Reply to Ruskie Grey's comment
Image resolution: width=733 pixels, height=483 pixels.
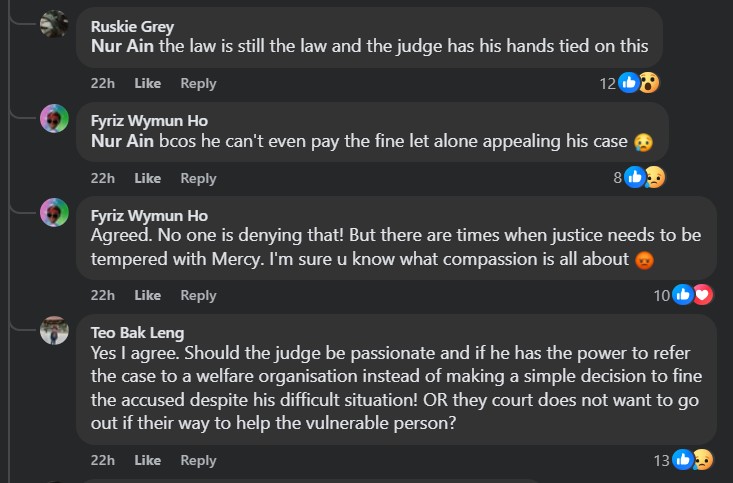coord(198,83)
